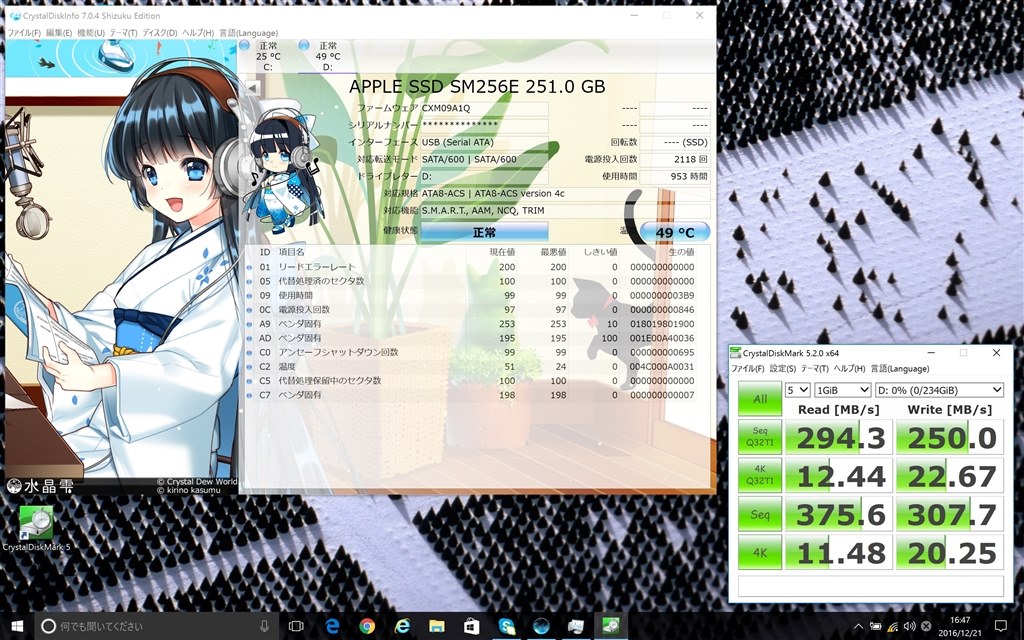Launch Microsoft Edge from taskbar
1024x640 pixels.
(332, 626)
